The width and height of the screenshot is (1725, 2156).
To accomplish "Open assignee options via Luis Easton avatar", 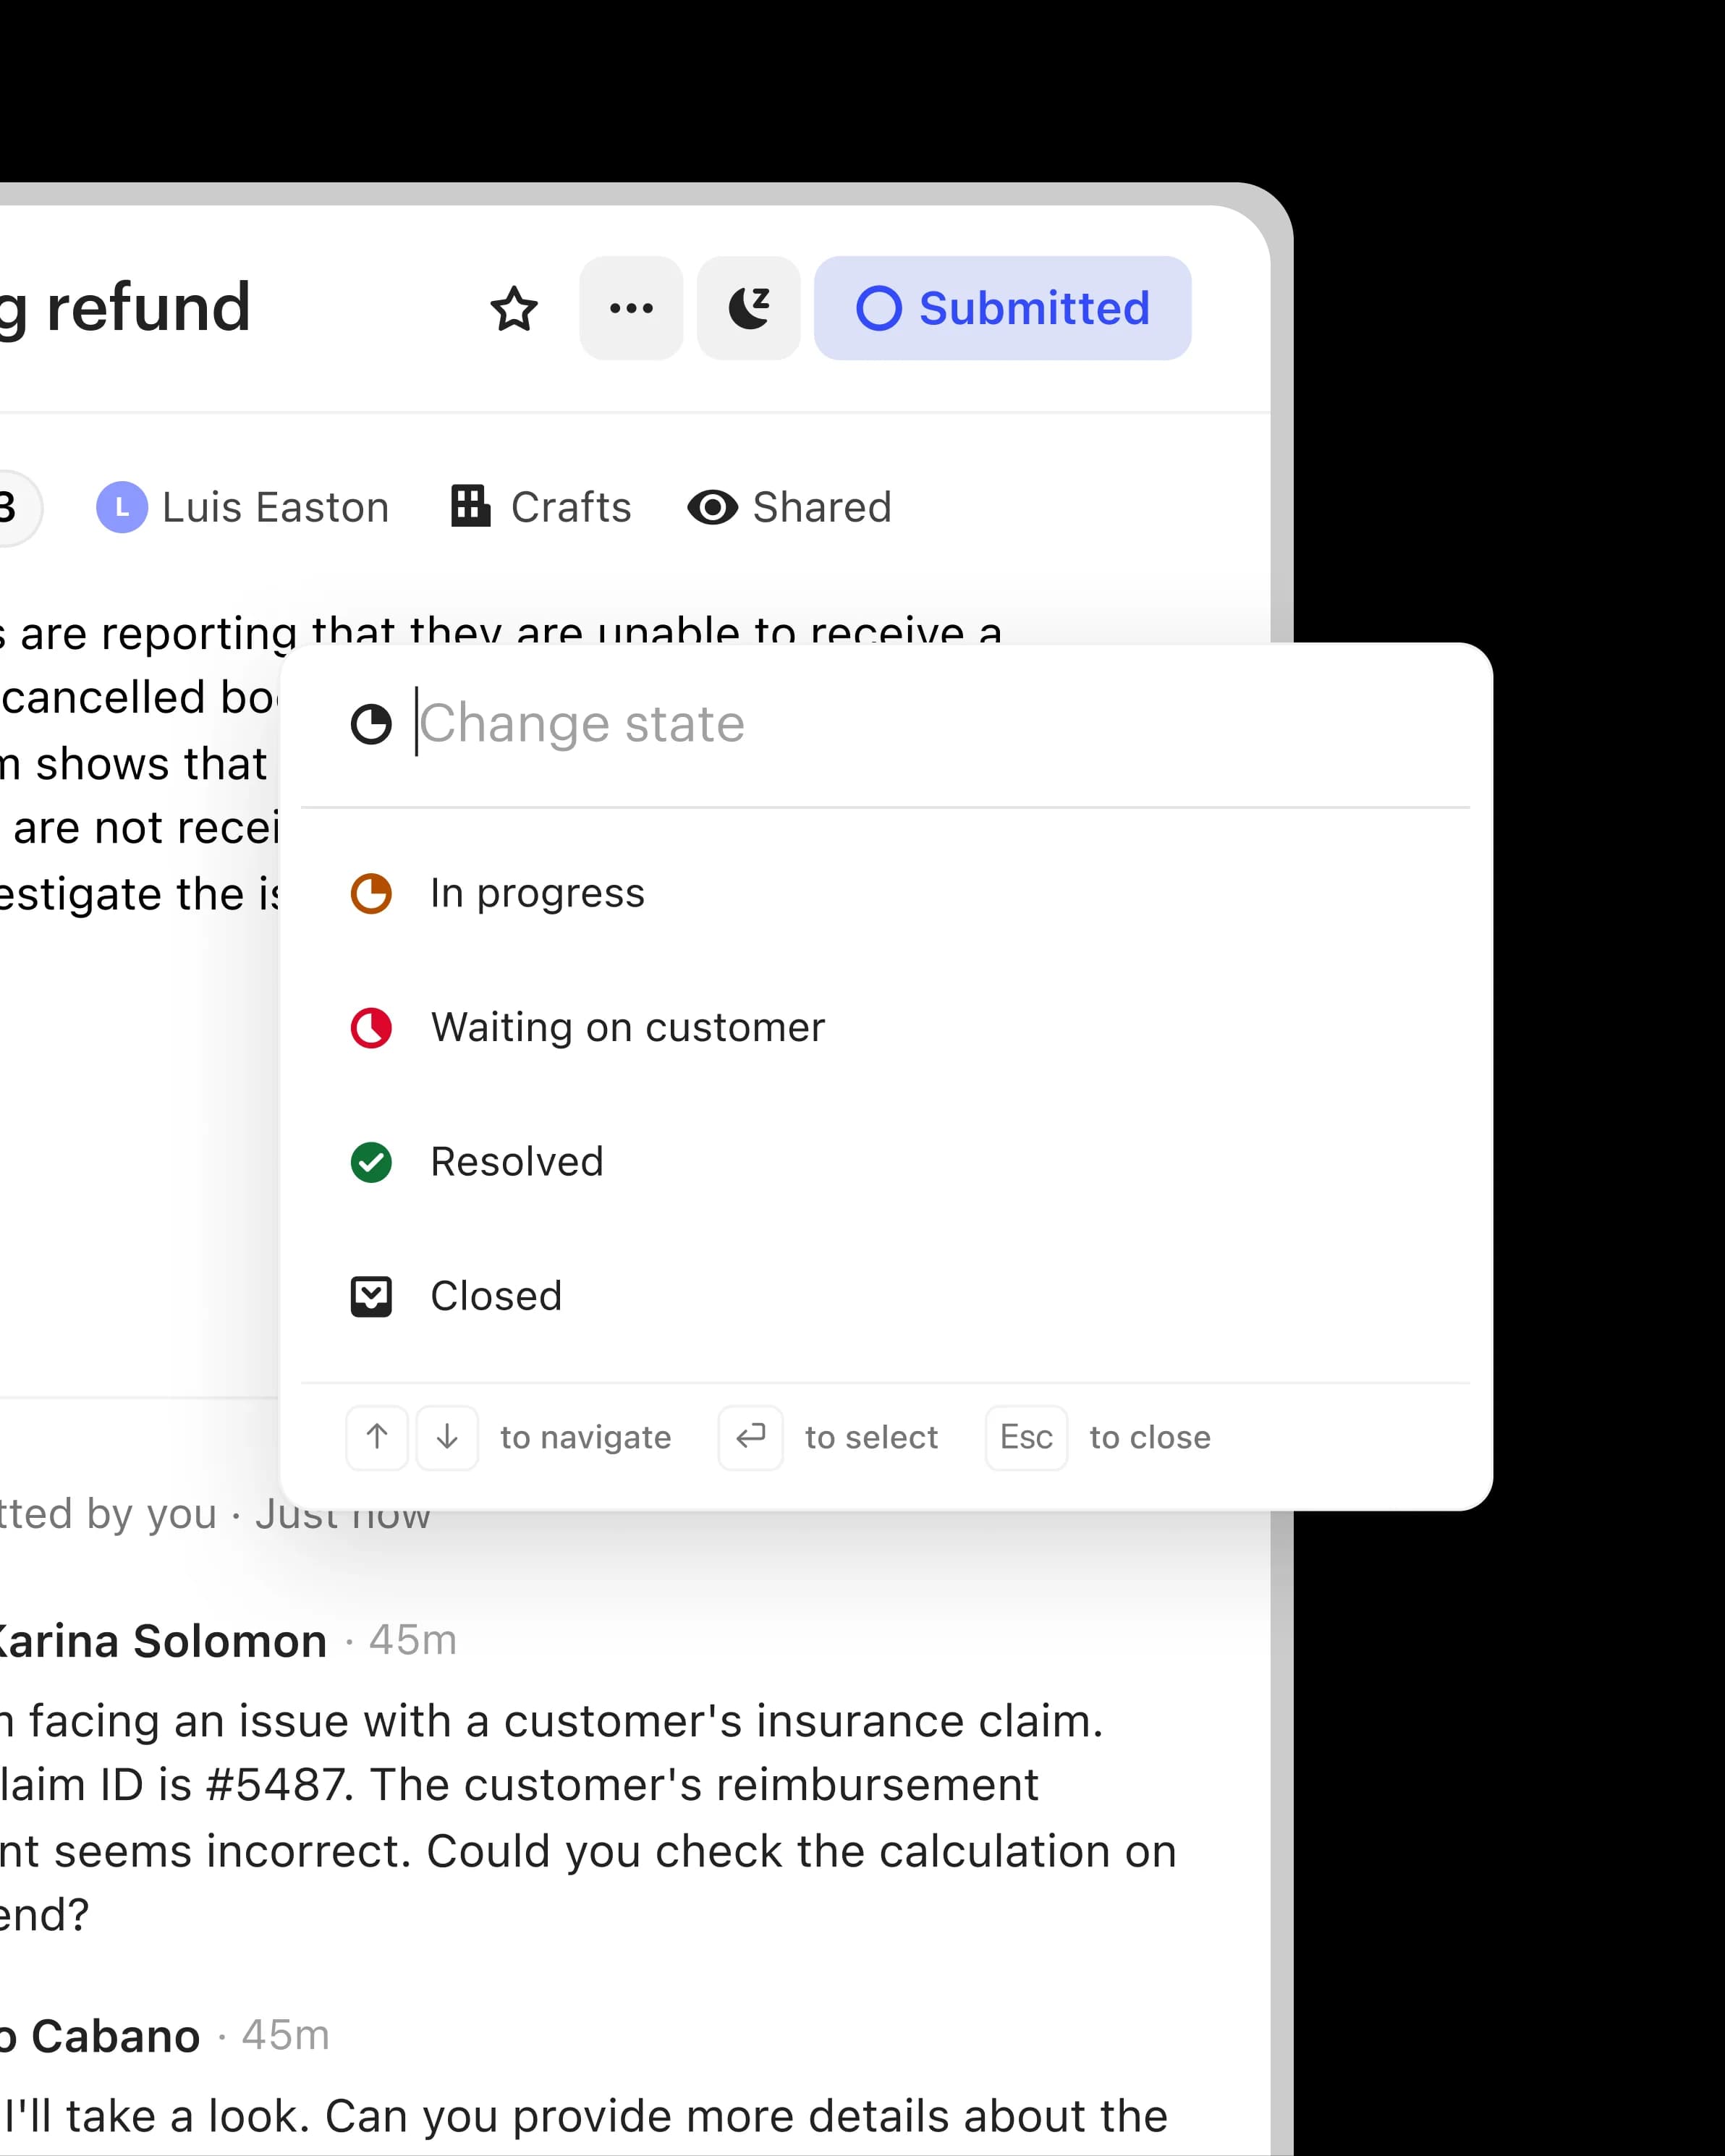I will point(121,507).
